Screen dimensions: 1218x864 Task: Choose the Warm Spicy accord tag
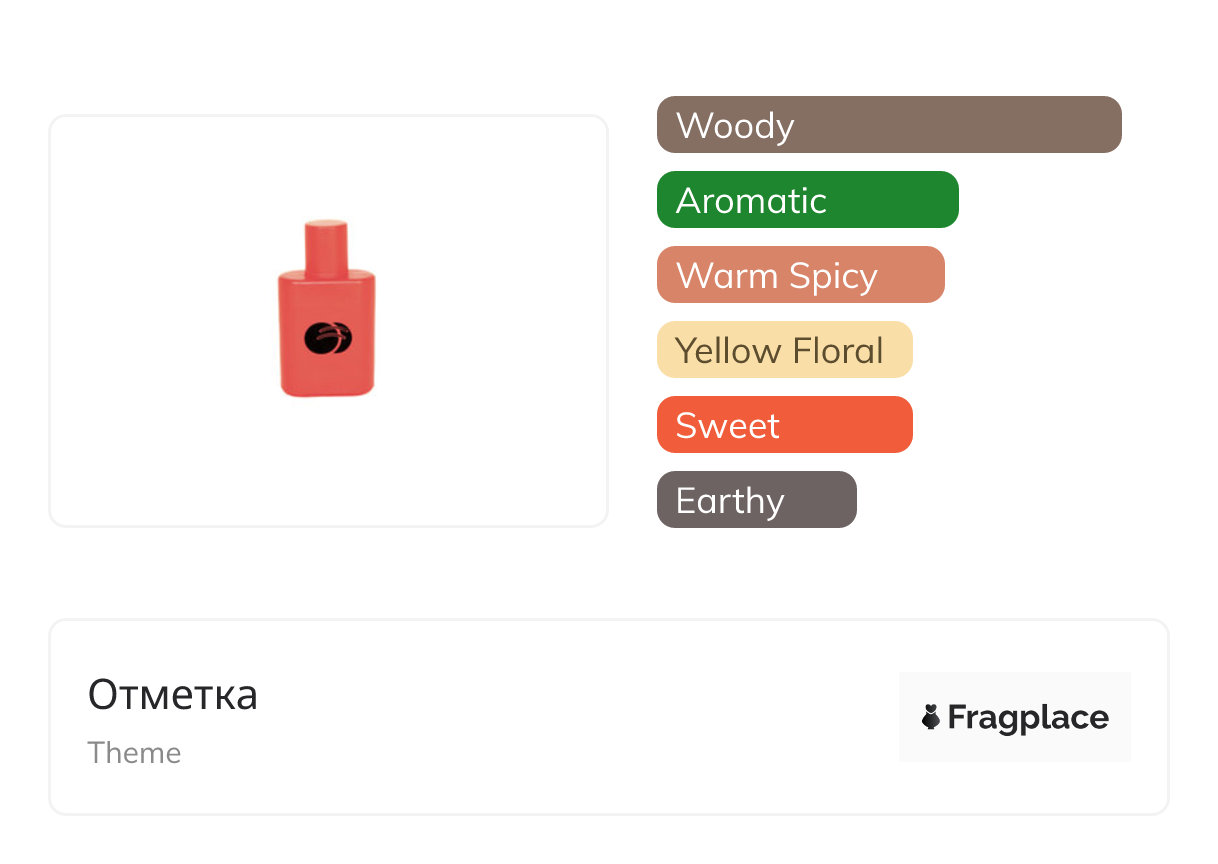click(800, 275)
